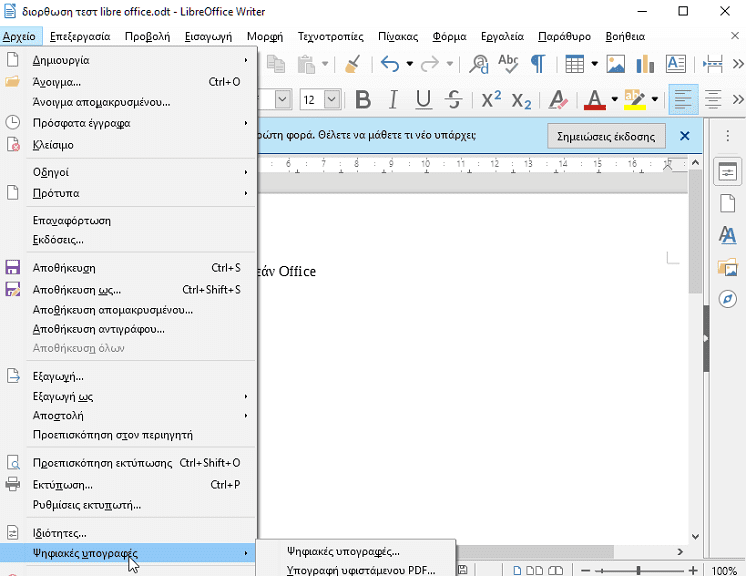
Task: Click the Redo arrow icon
Action: point(430,64)
